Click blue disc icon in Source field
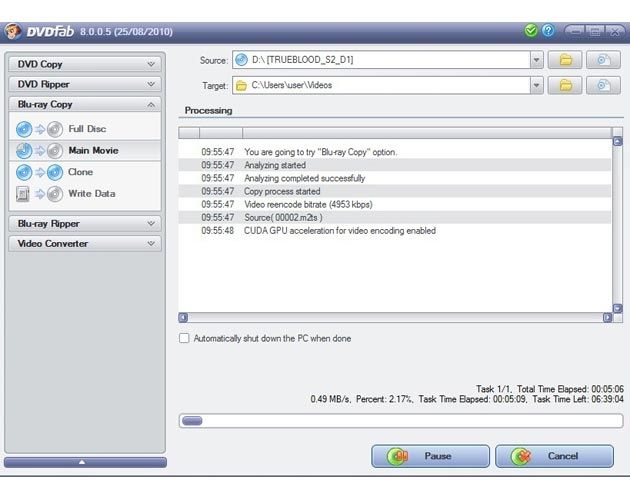This screenshot has height=500, width=630. tap(241, 60)
